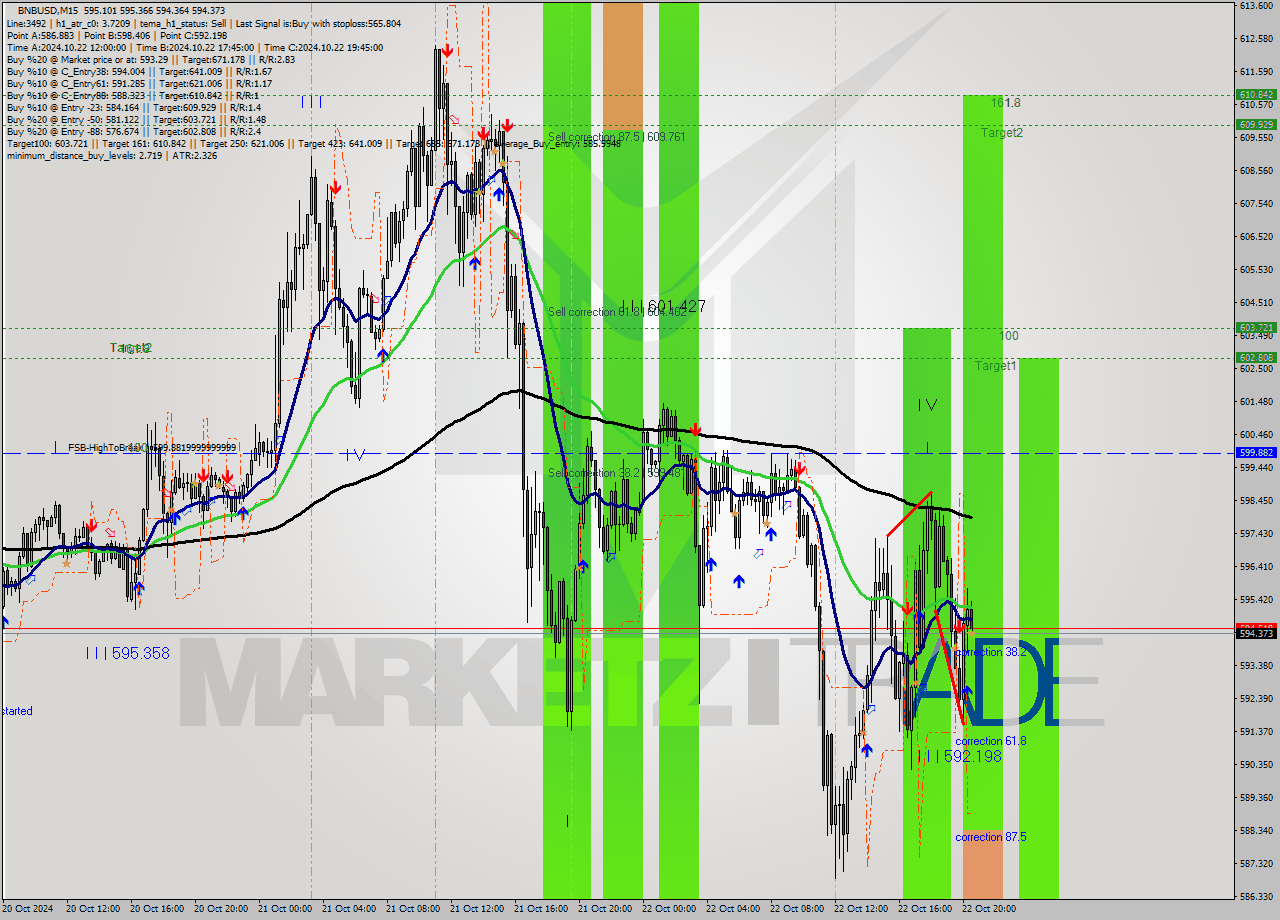Click the 'correction 87.5' label

point(990,837)
